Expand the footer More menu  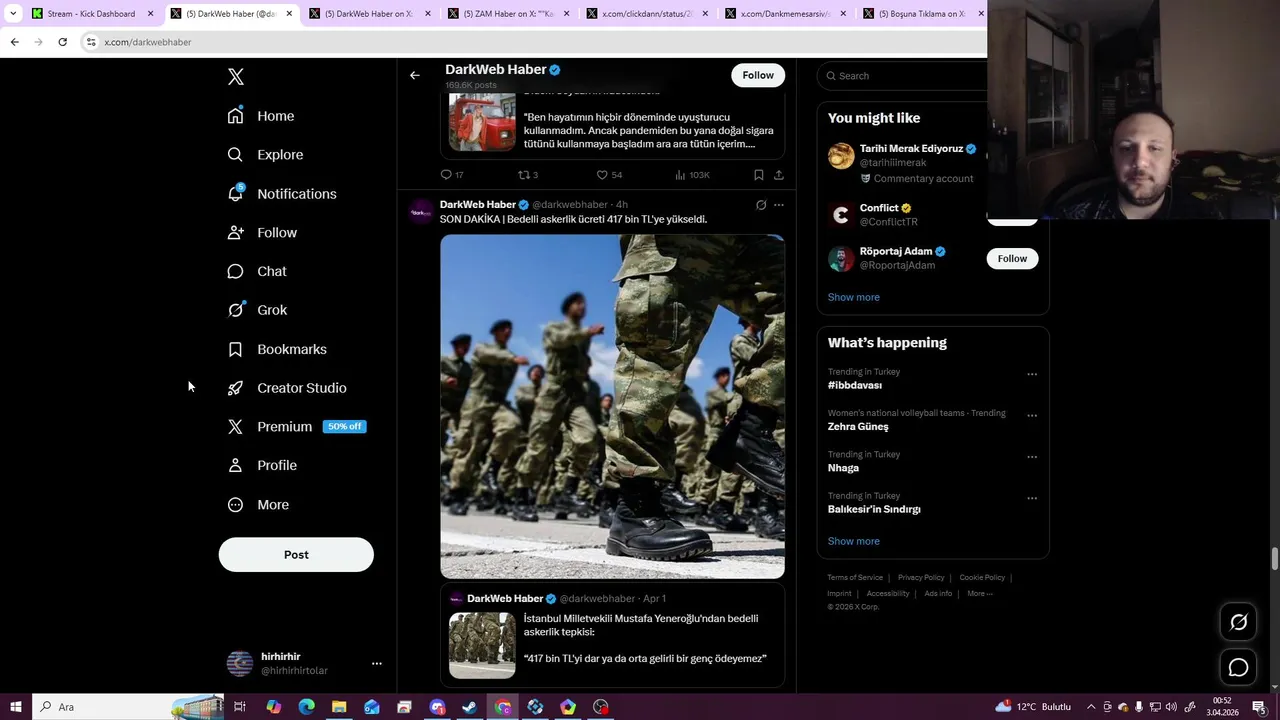click(x=980, y=593)
